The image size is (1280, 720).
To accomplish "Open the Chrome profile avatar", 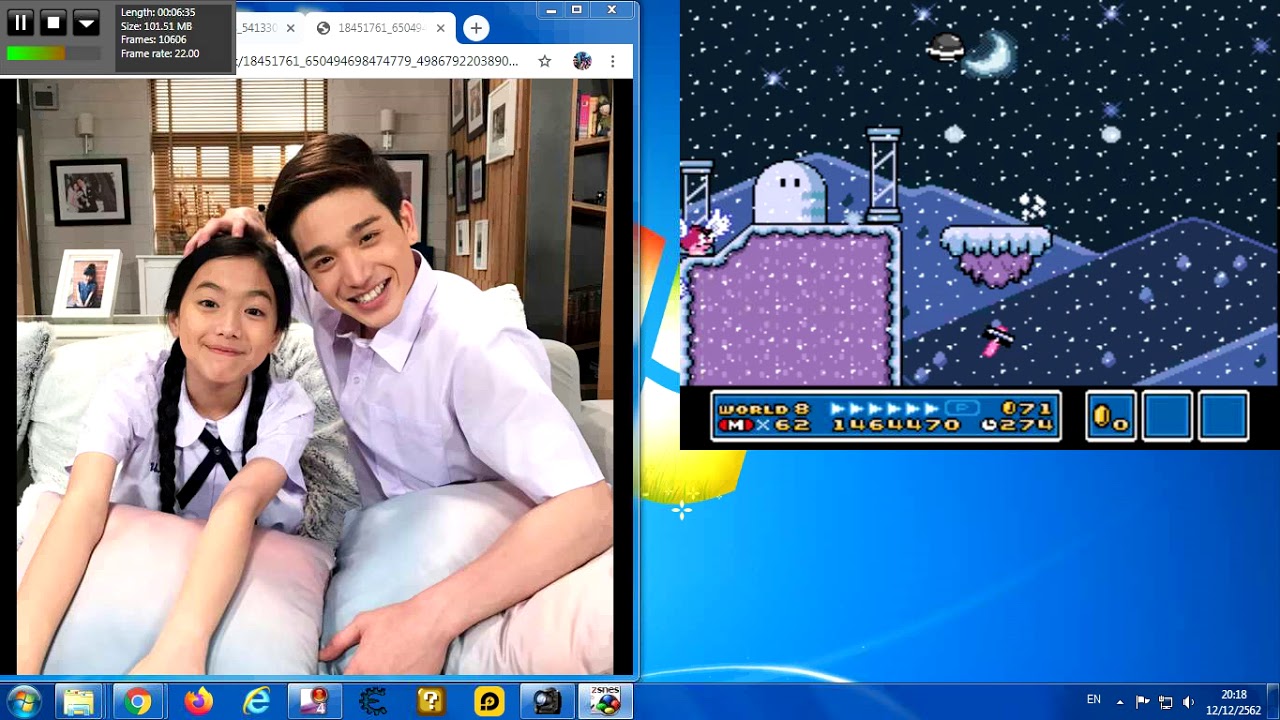I will [x=582, y=61].
